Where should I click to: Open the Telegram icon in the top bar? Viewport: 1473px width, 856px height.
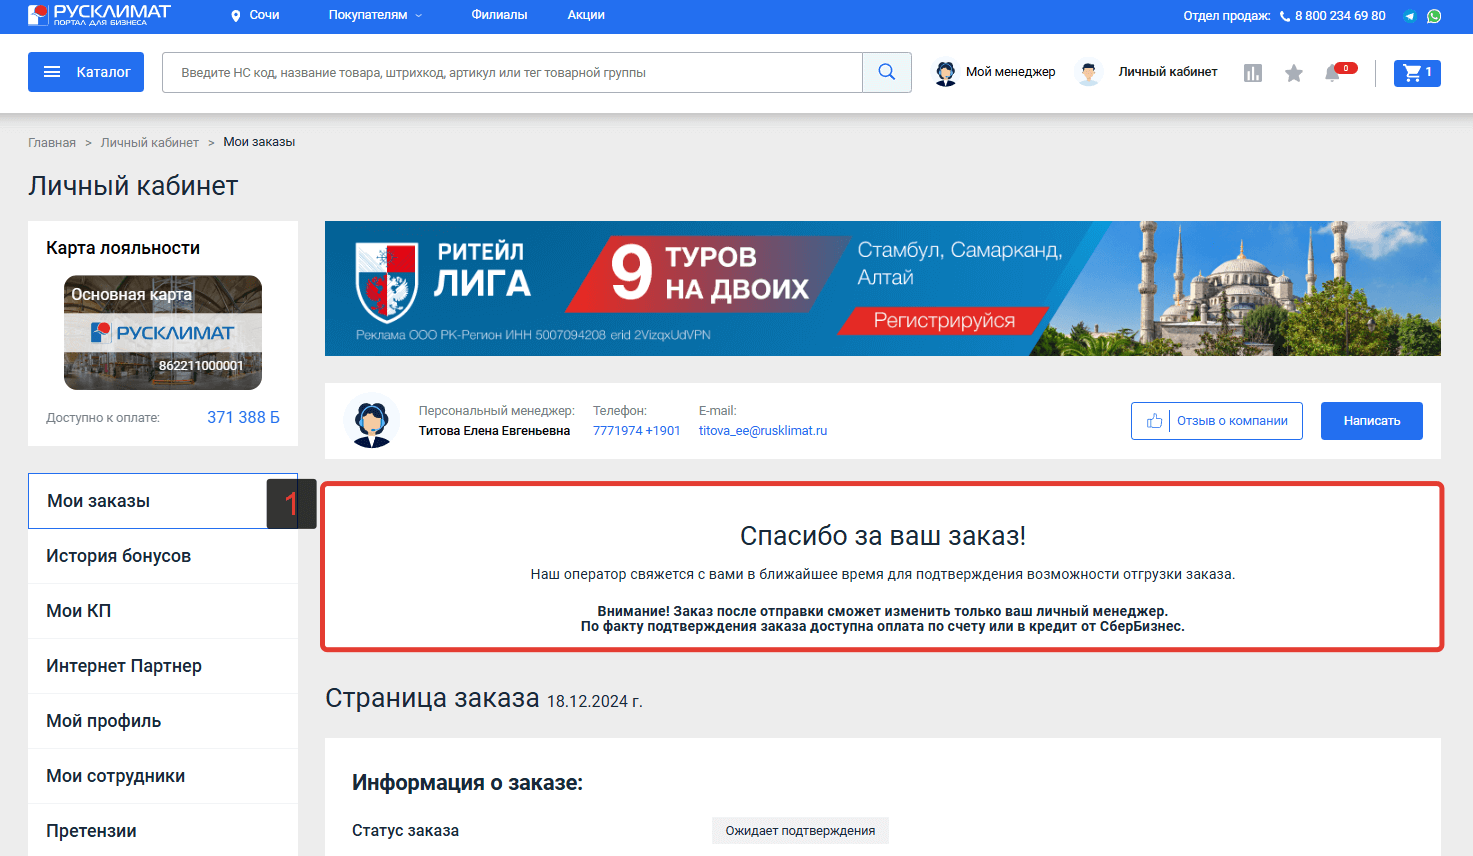pyautogui.click(x=1410, y=16)
